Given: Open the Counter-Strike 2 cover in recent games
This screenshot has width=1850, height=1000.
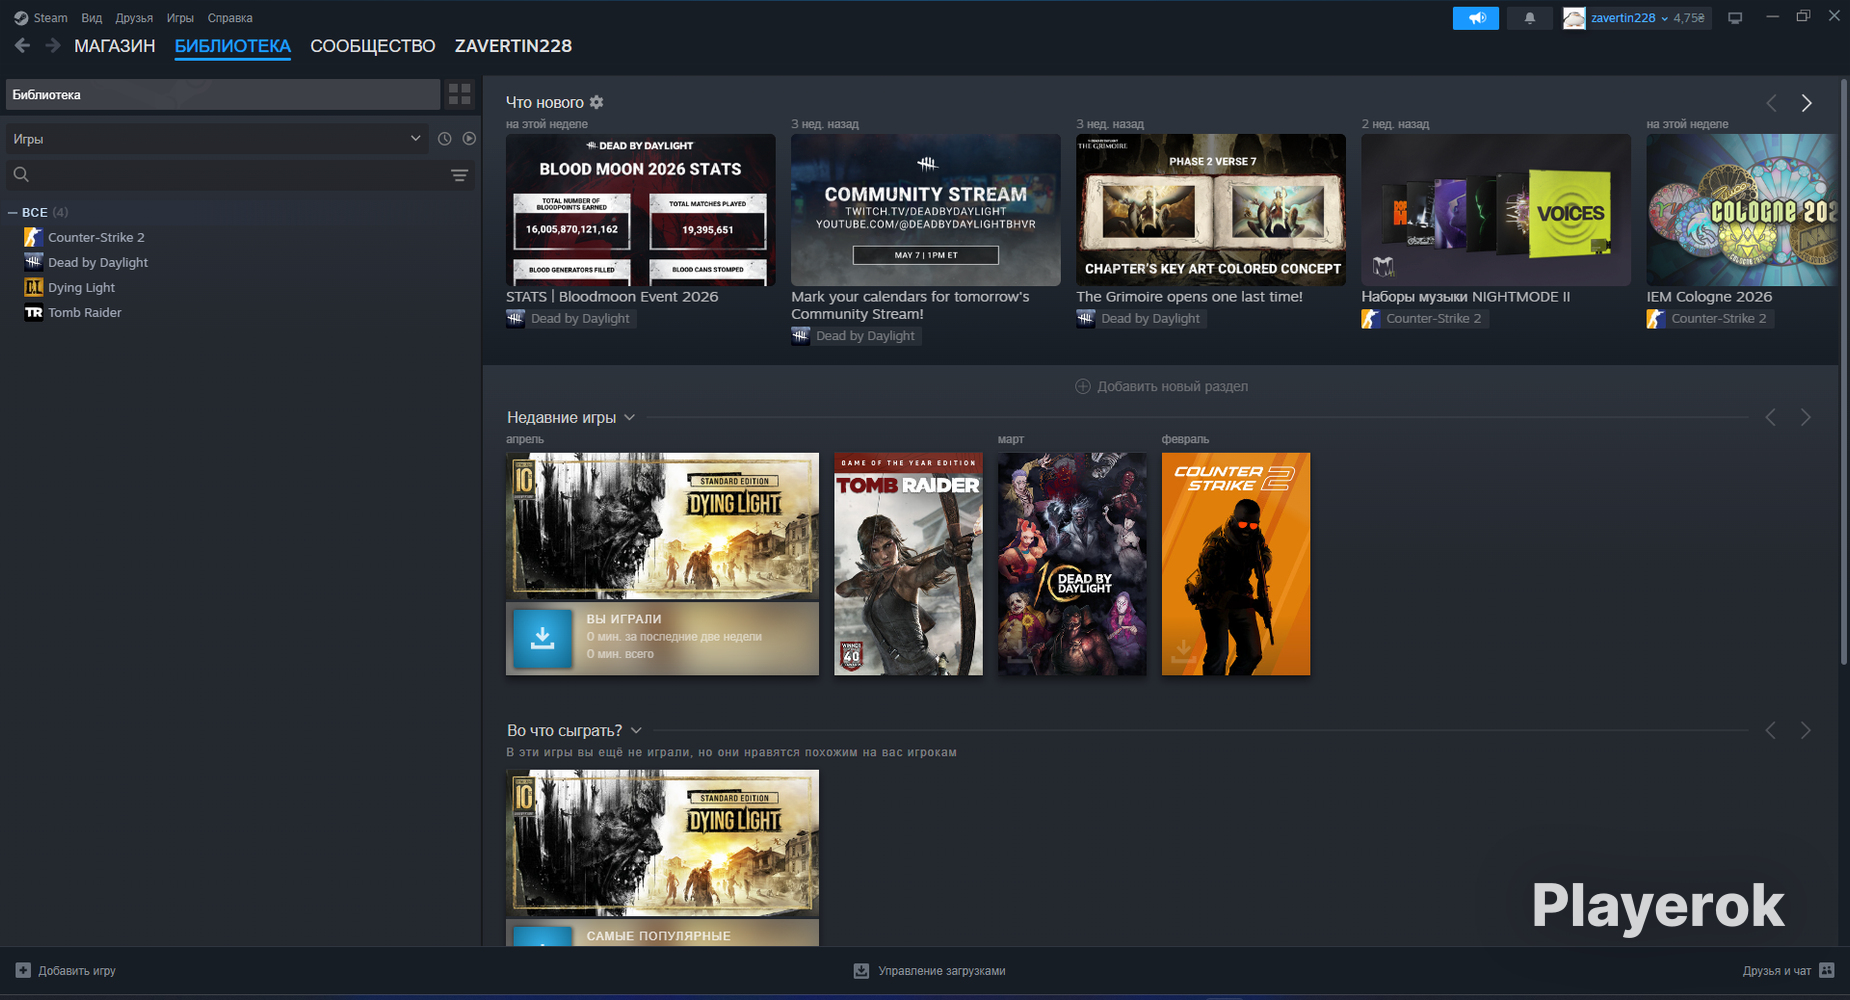Looking at the screenshot, I should pyautogui.click(x=1236, y=564).
